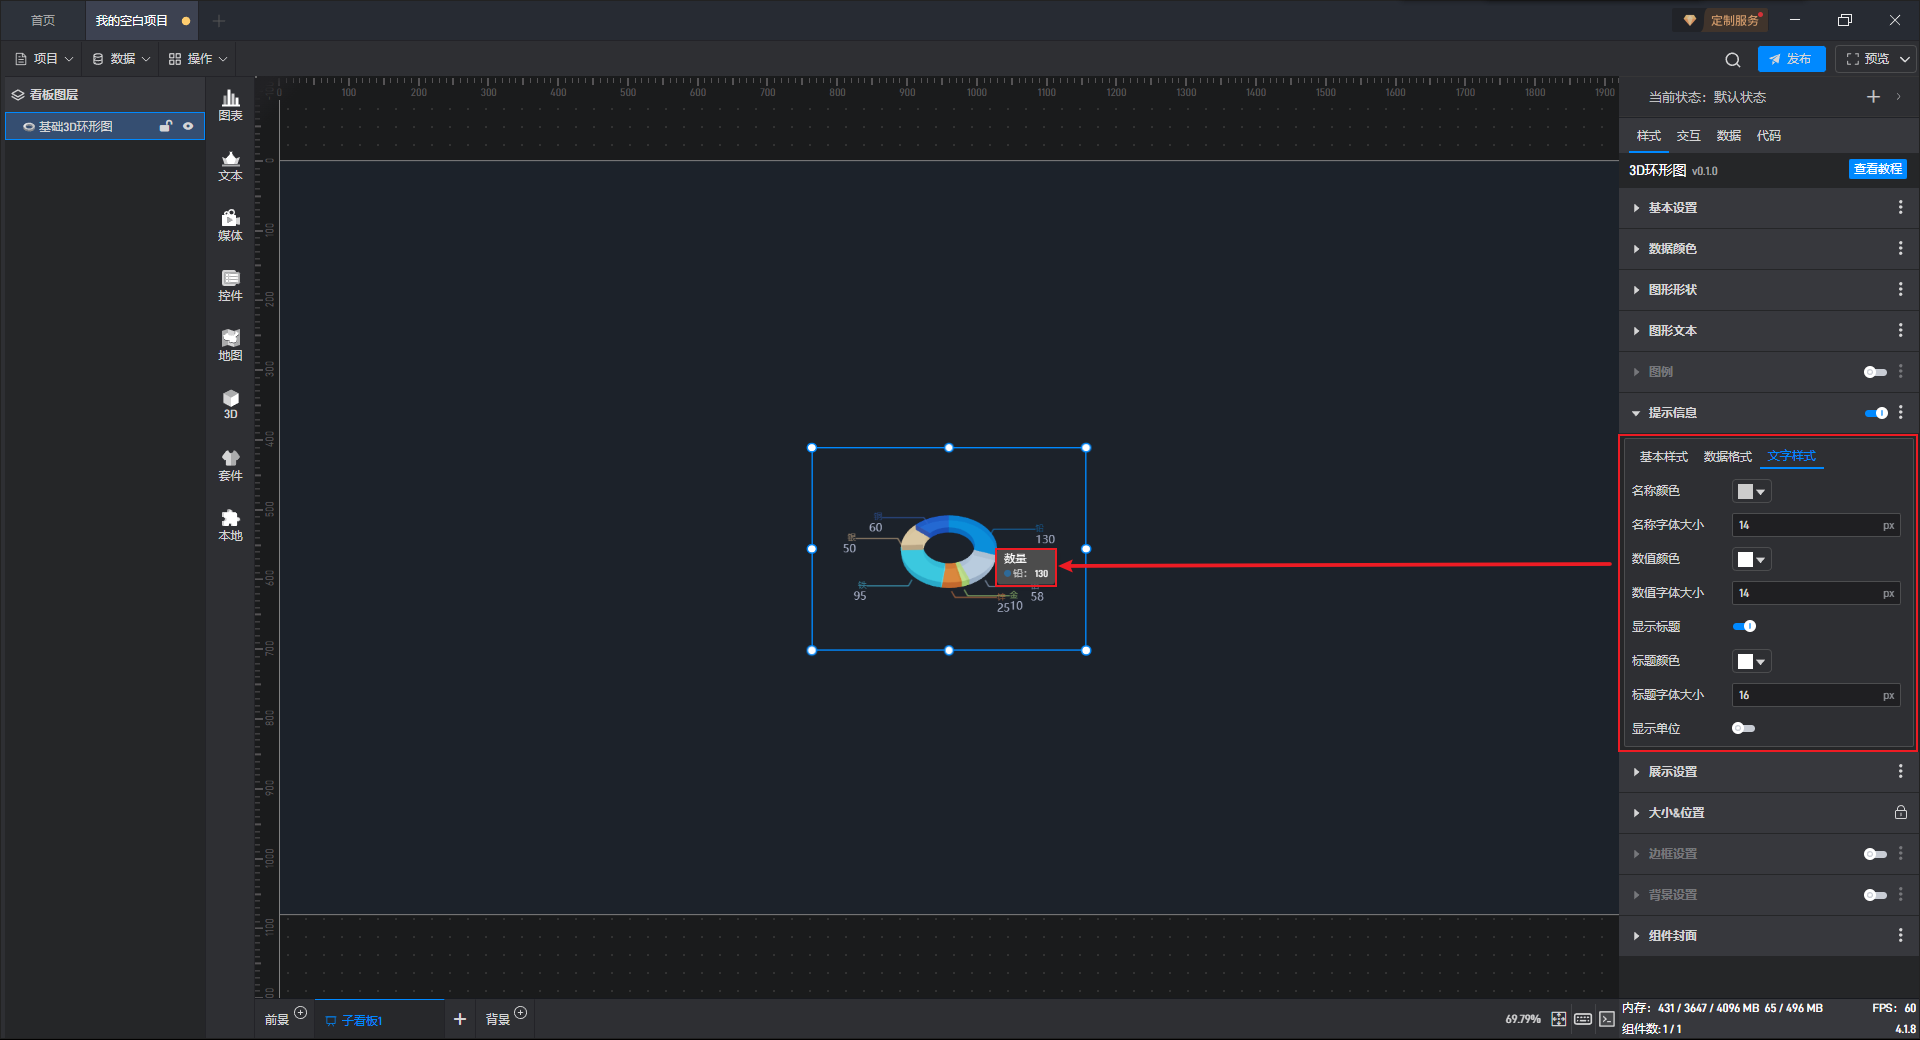Open the 预览 preview dropdown arrow
The width and height of the screenshot is (1920, 1040).
coord(1904,59)
